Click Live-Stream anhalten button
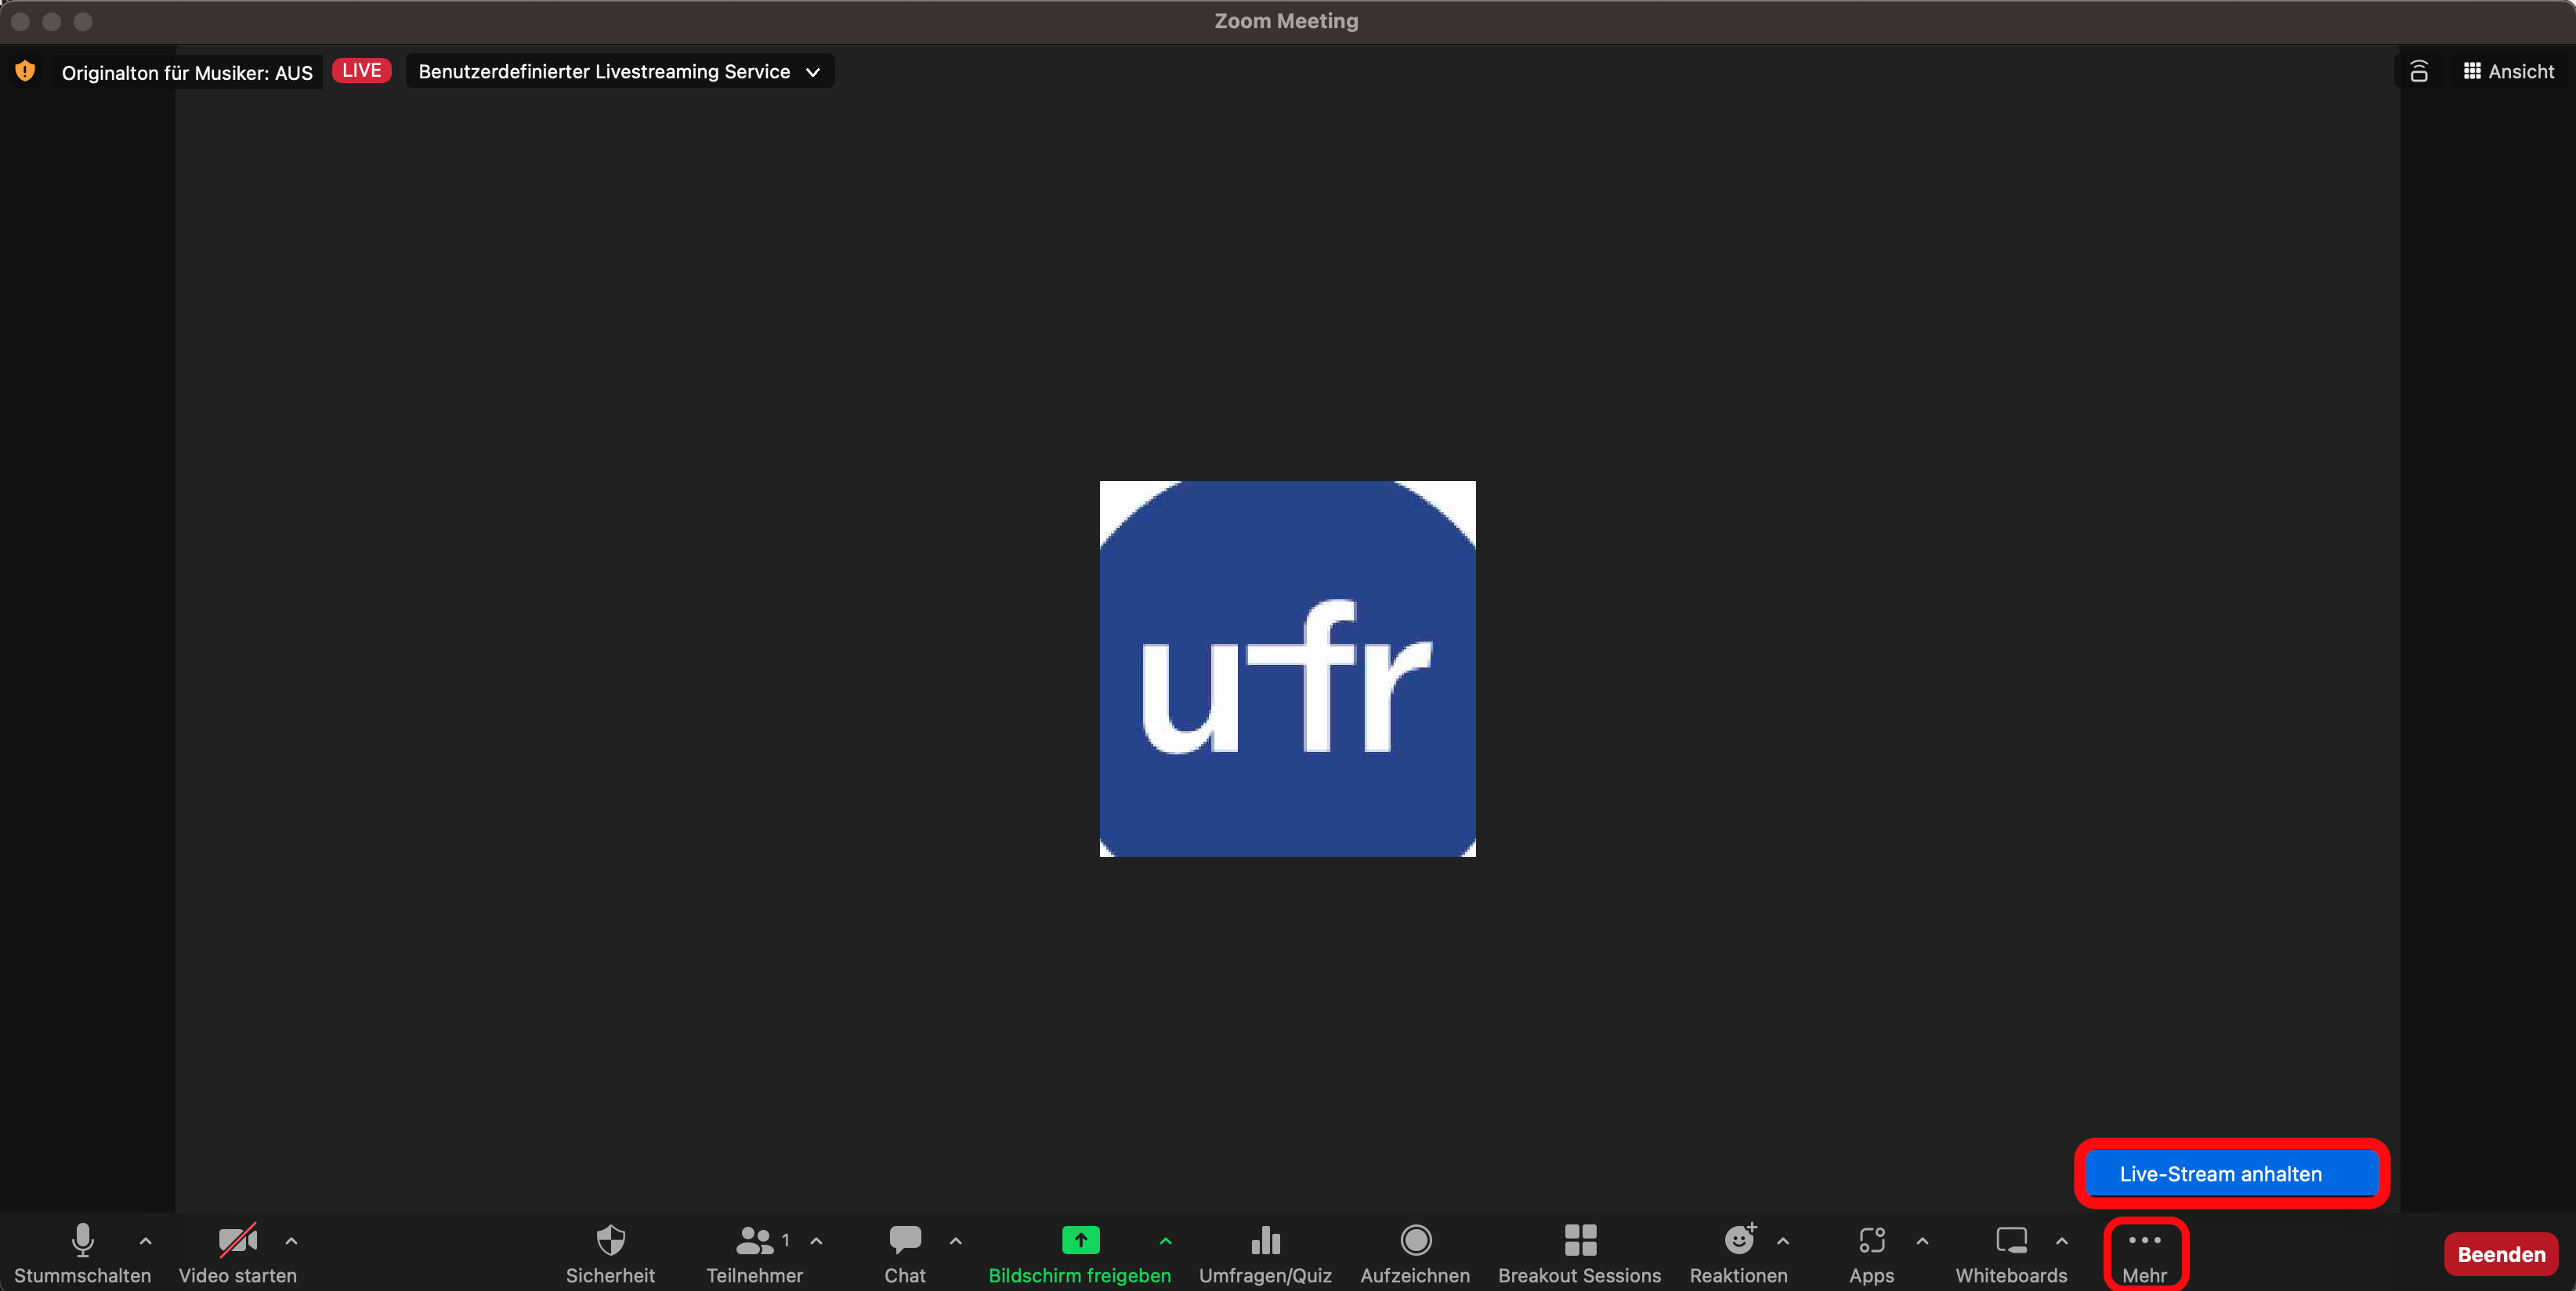The image size is (2576, 1291). click(x=2231, y=1173)
